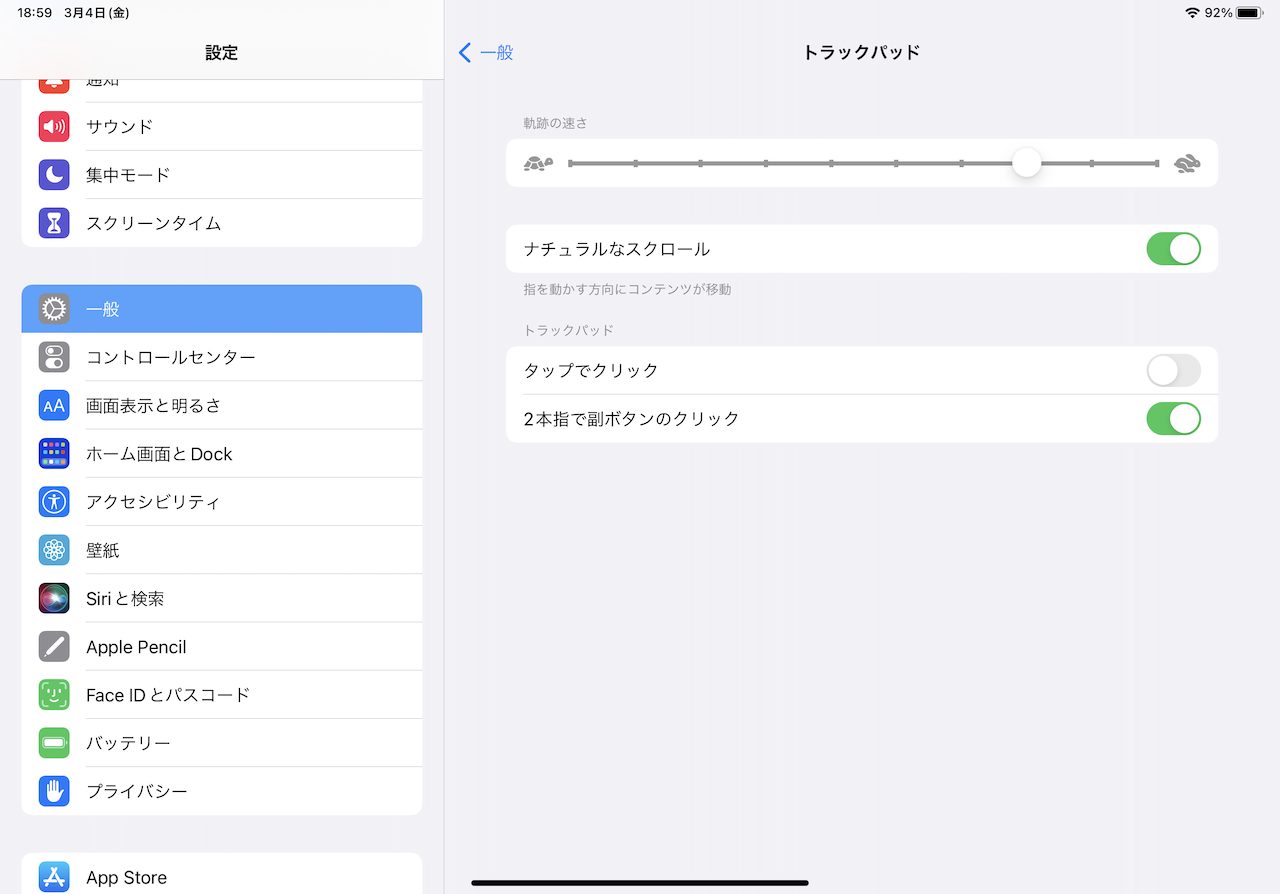The height and width of the screenshot is (894, 1280).
Task: Turn off ナチュラルなスクロール switch
Action: pyautogui.click(x=1173, y=249)
